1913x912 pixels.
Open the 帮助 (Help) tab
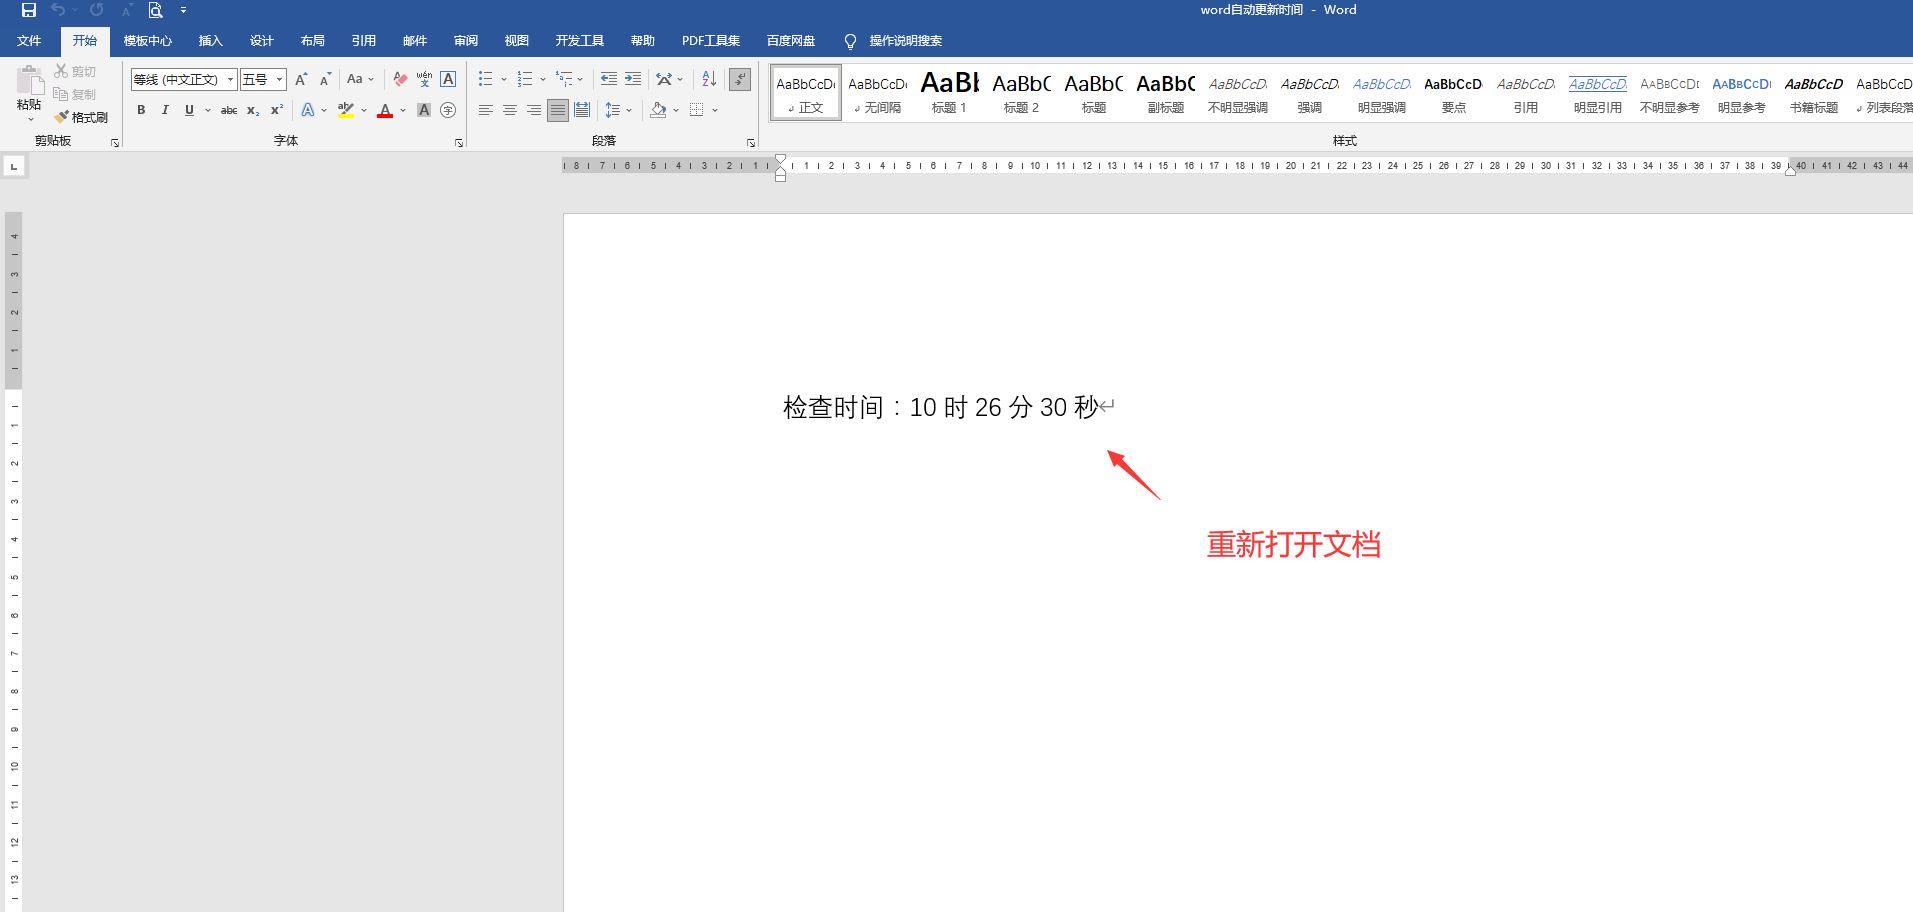643,41
